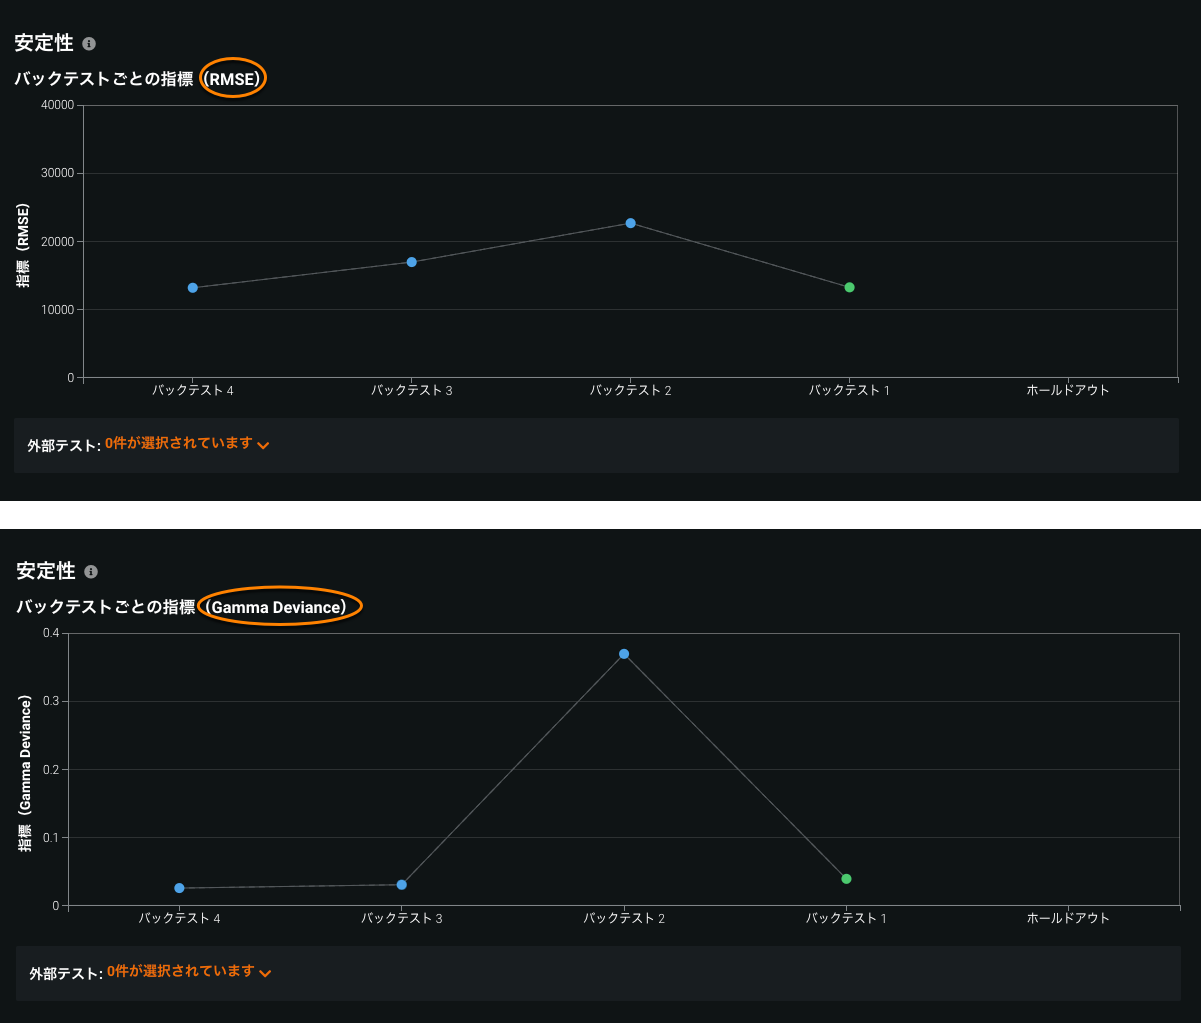Expand the chevron beside 0件が選択されています in the Gamma Deviance panel
The width and height of the screenshot is (1201, 1023).
(x=265, y=973)
